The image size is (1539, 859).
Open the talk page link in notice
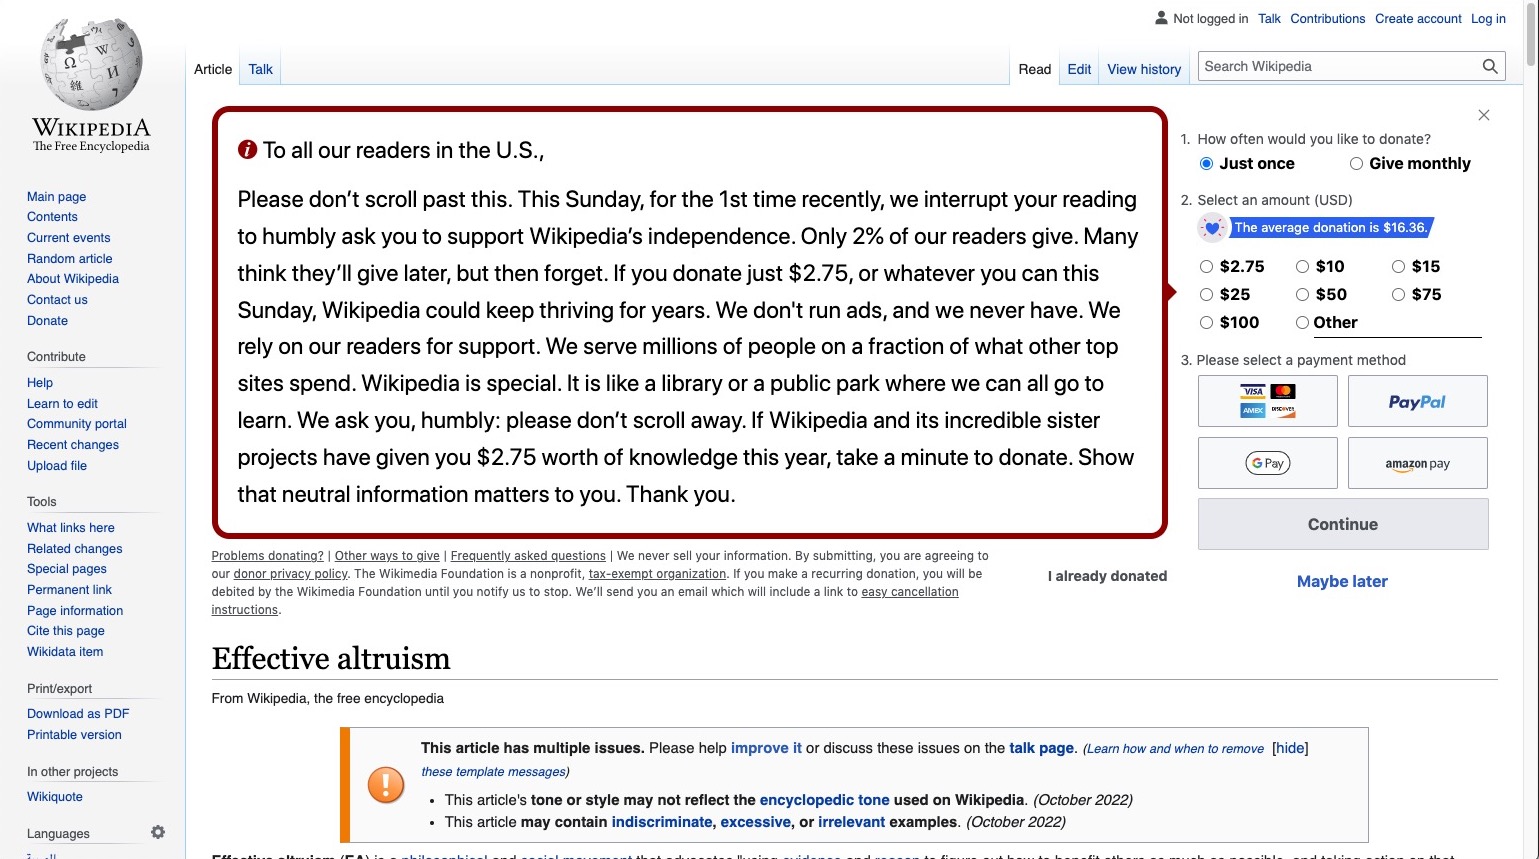[x=1041, y=748]
